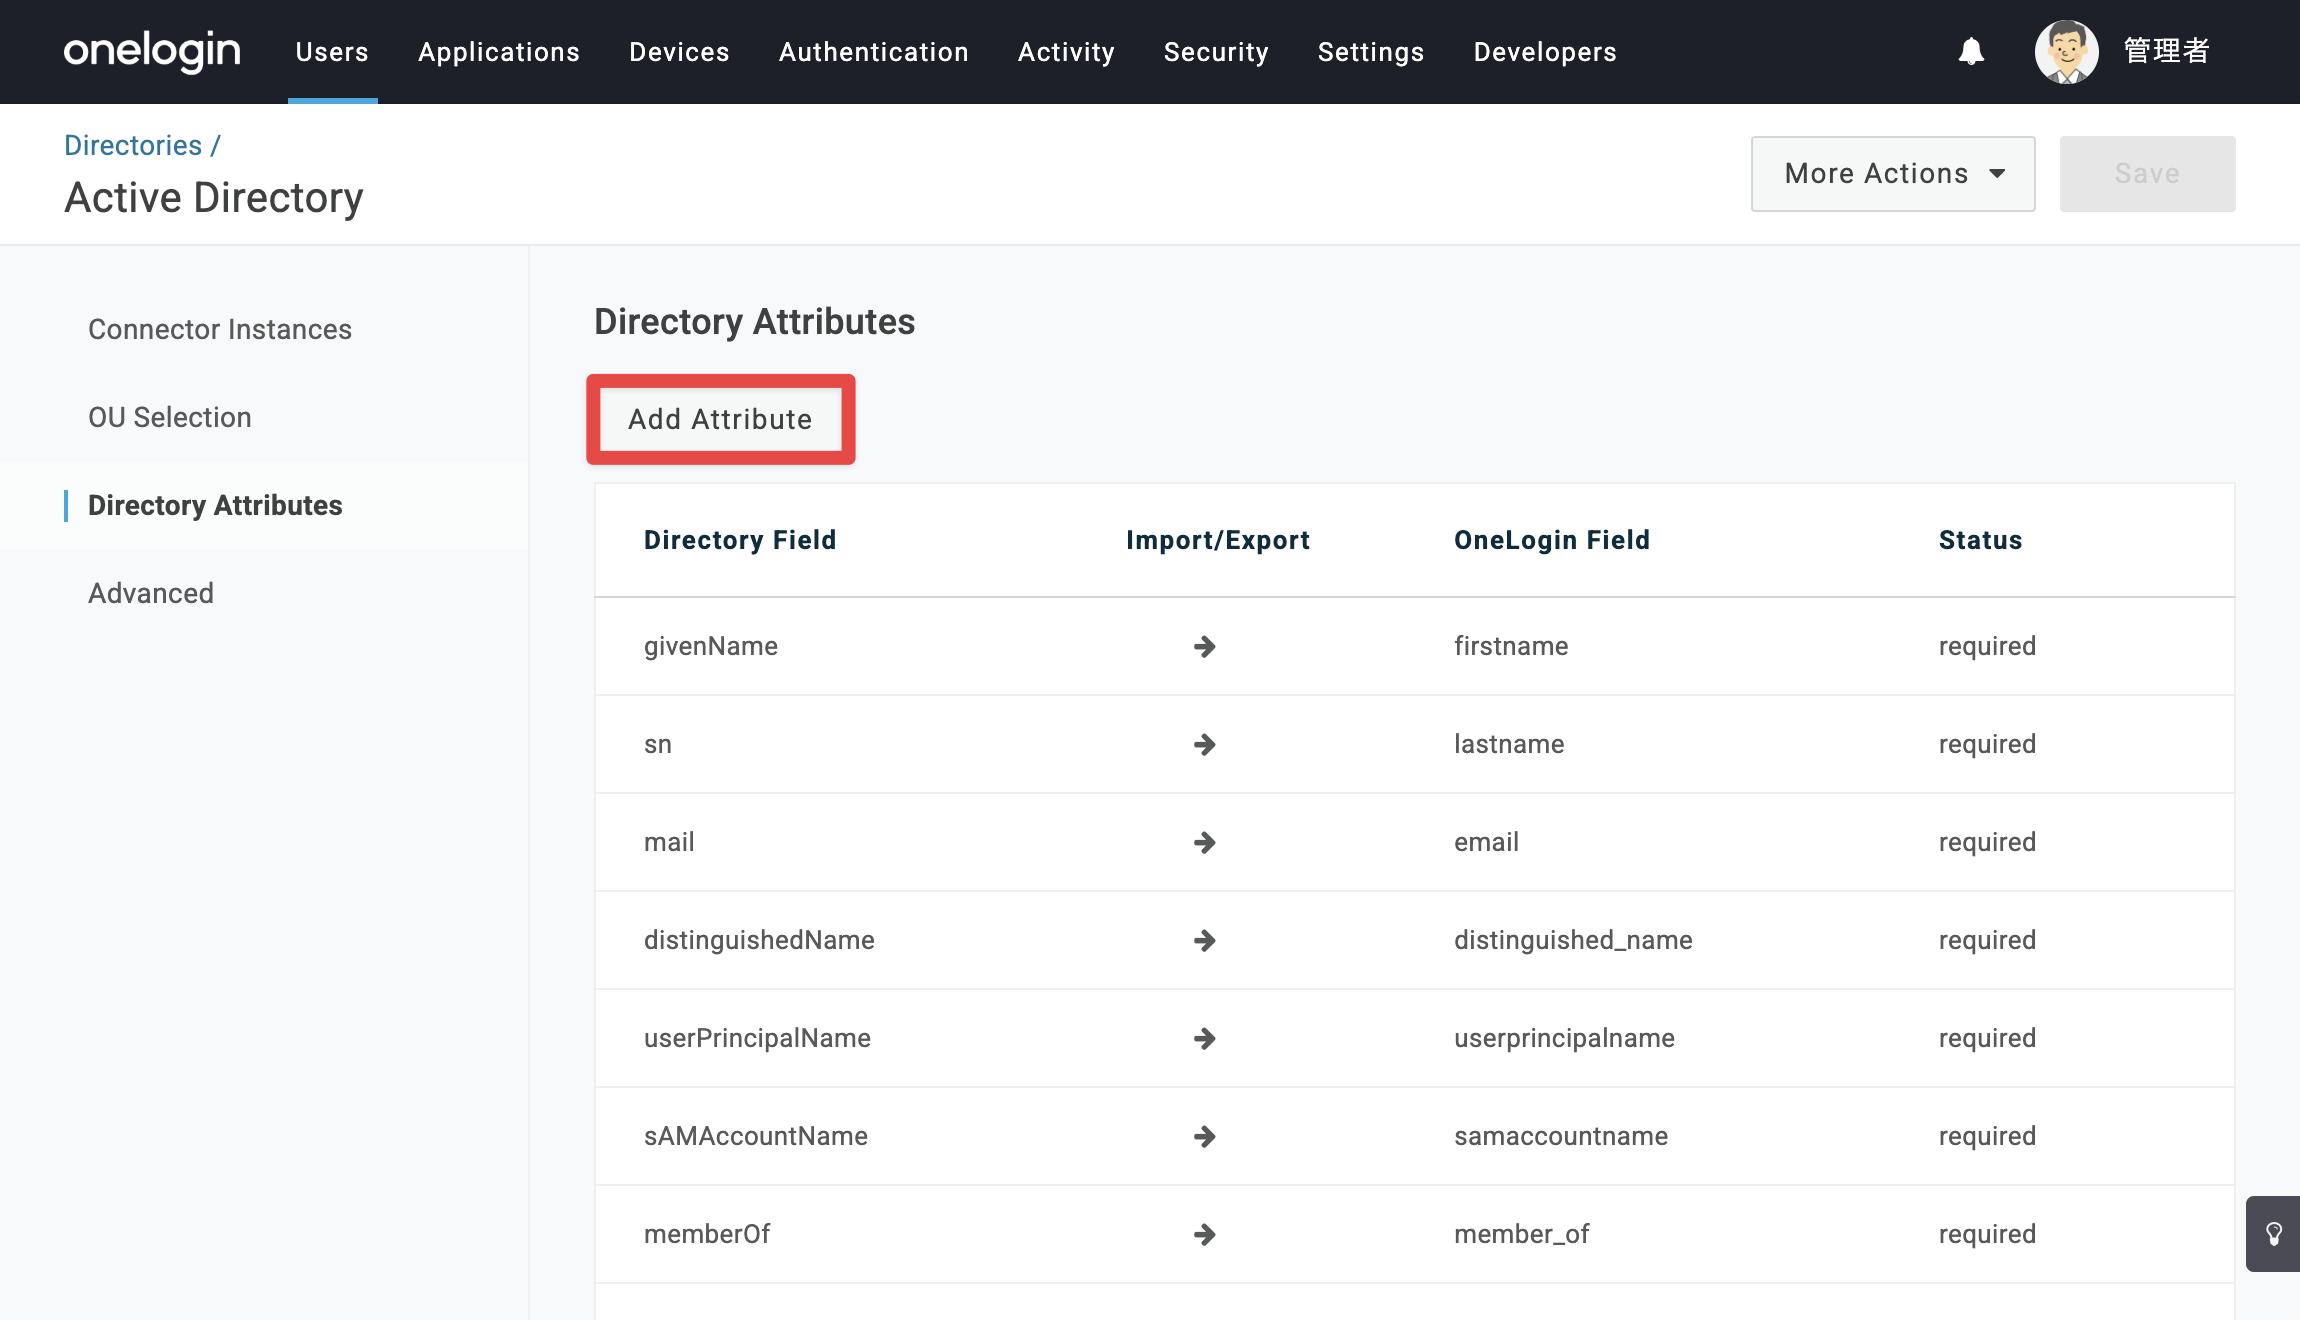Open the Security menu
2300x1320 pixels.
pyautogui.click(x=1216, y=52)
